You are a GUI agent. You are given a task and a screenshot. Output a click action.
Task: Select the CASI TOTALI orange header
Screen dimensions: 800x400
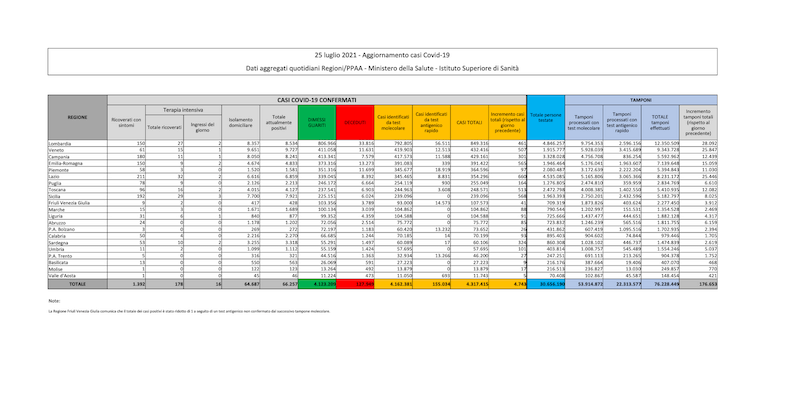click(x=467, y=121)
